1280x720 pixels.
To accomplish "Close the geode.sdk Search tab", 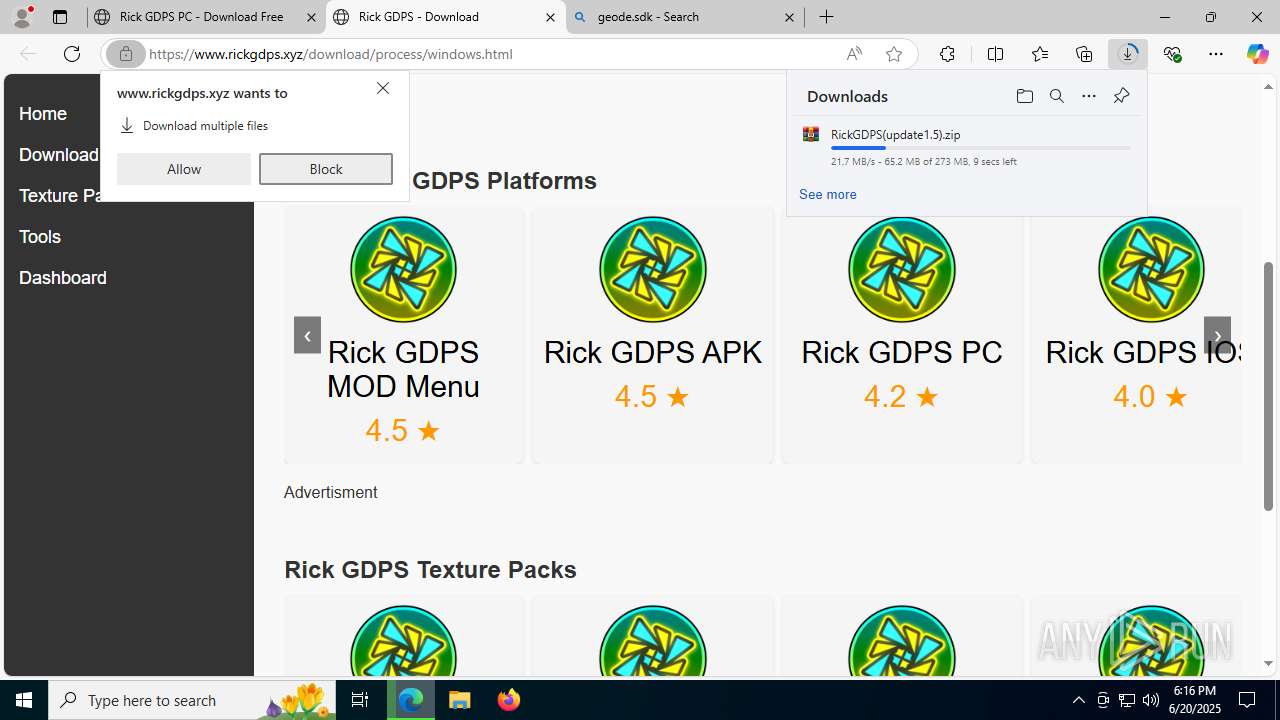I will point(789,17).
